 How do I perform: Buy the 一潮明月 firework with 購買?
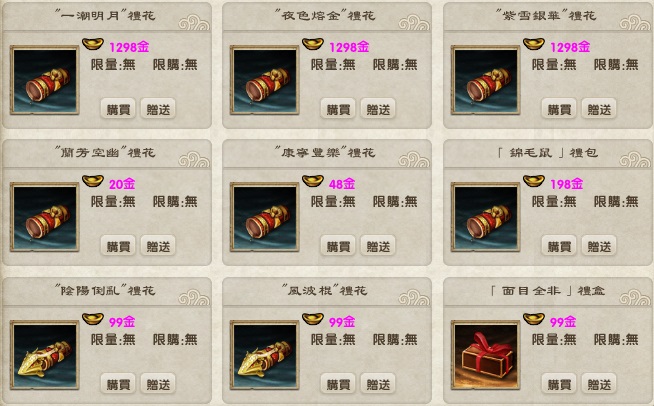click(118, 109)
